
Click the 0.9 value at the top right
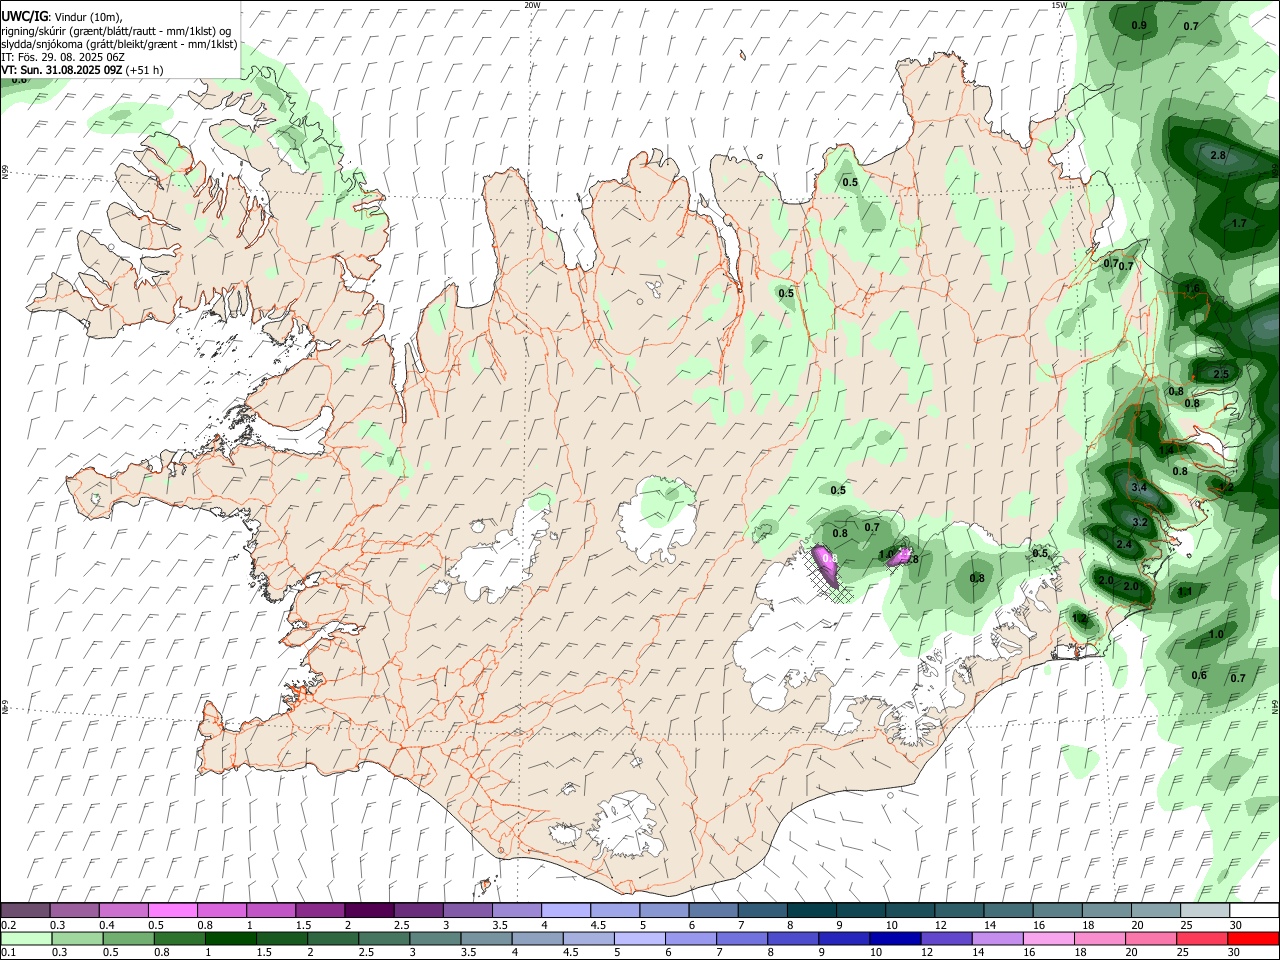coord(1139,25)
